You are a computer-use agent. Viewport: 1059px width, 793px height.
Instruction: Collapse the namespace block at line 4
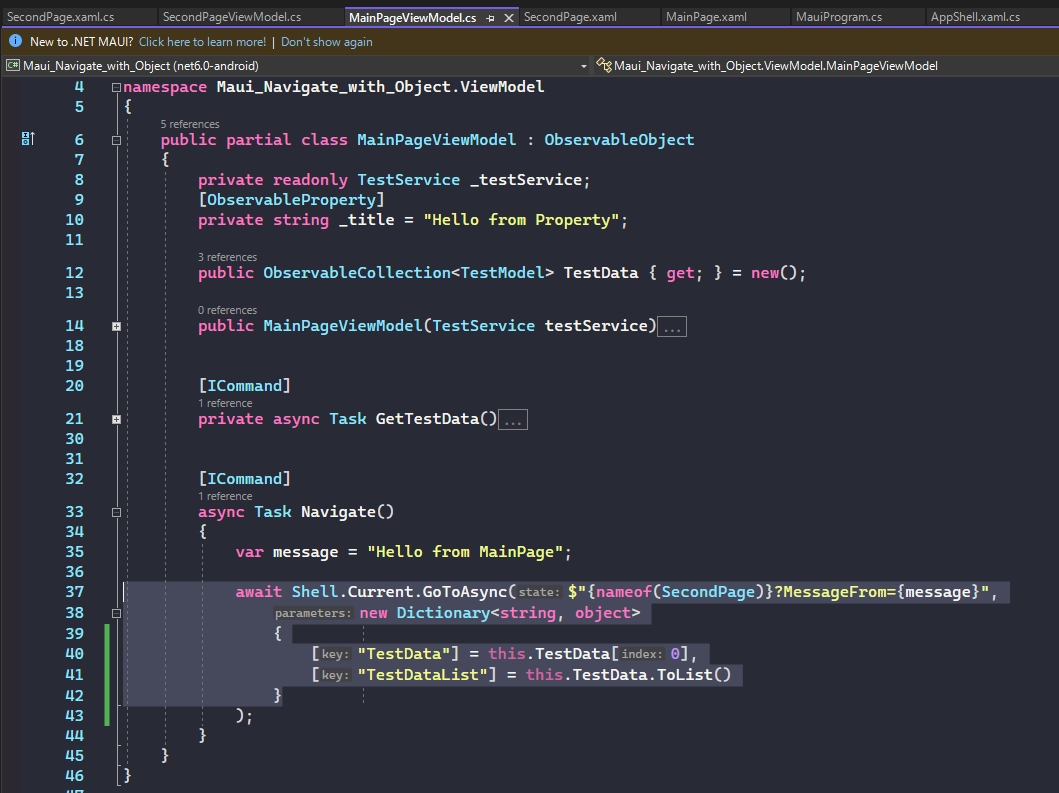pyautogui.click(x=116, y=87)
